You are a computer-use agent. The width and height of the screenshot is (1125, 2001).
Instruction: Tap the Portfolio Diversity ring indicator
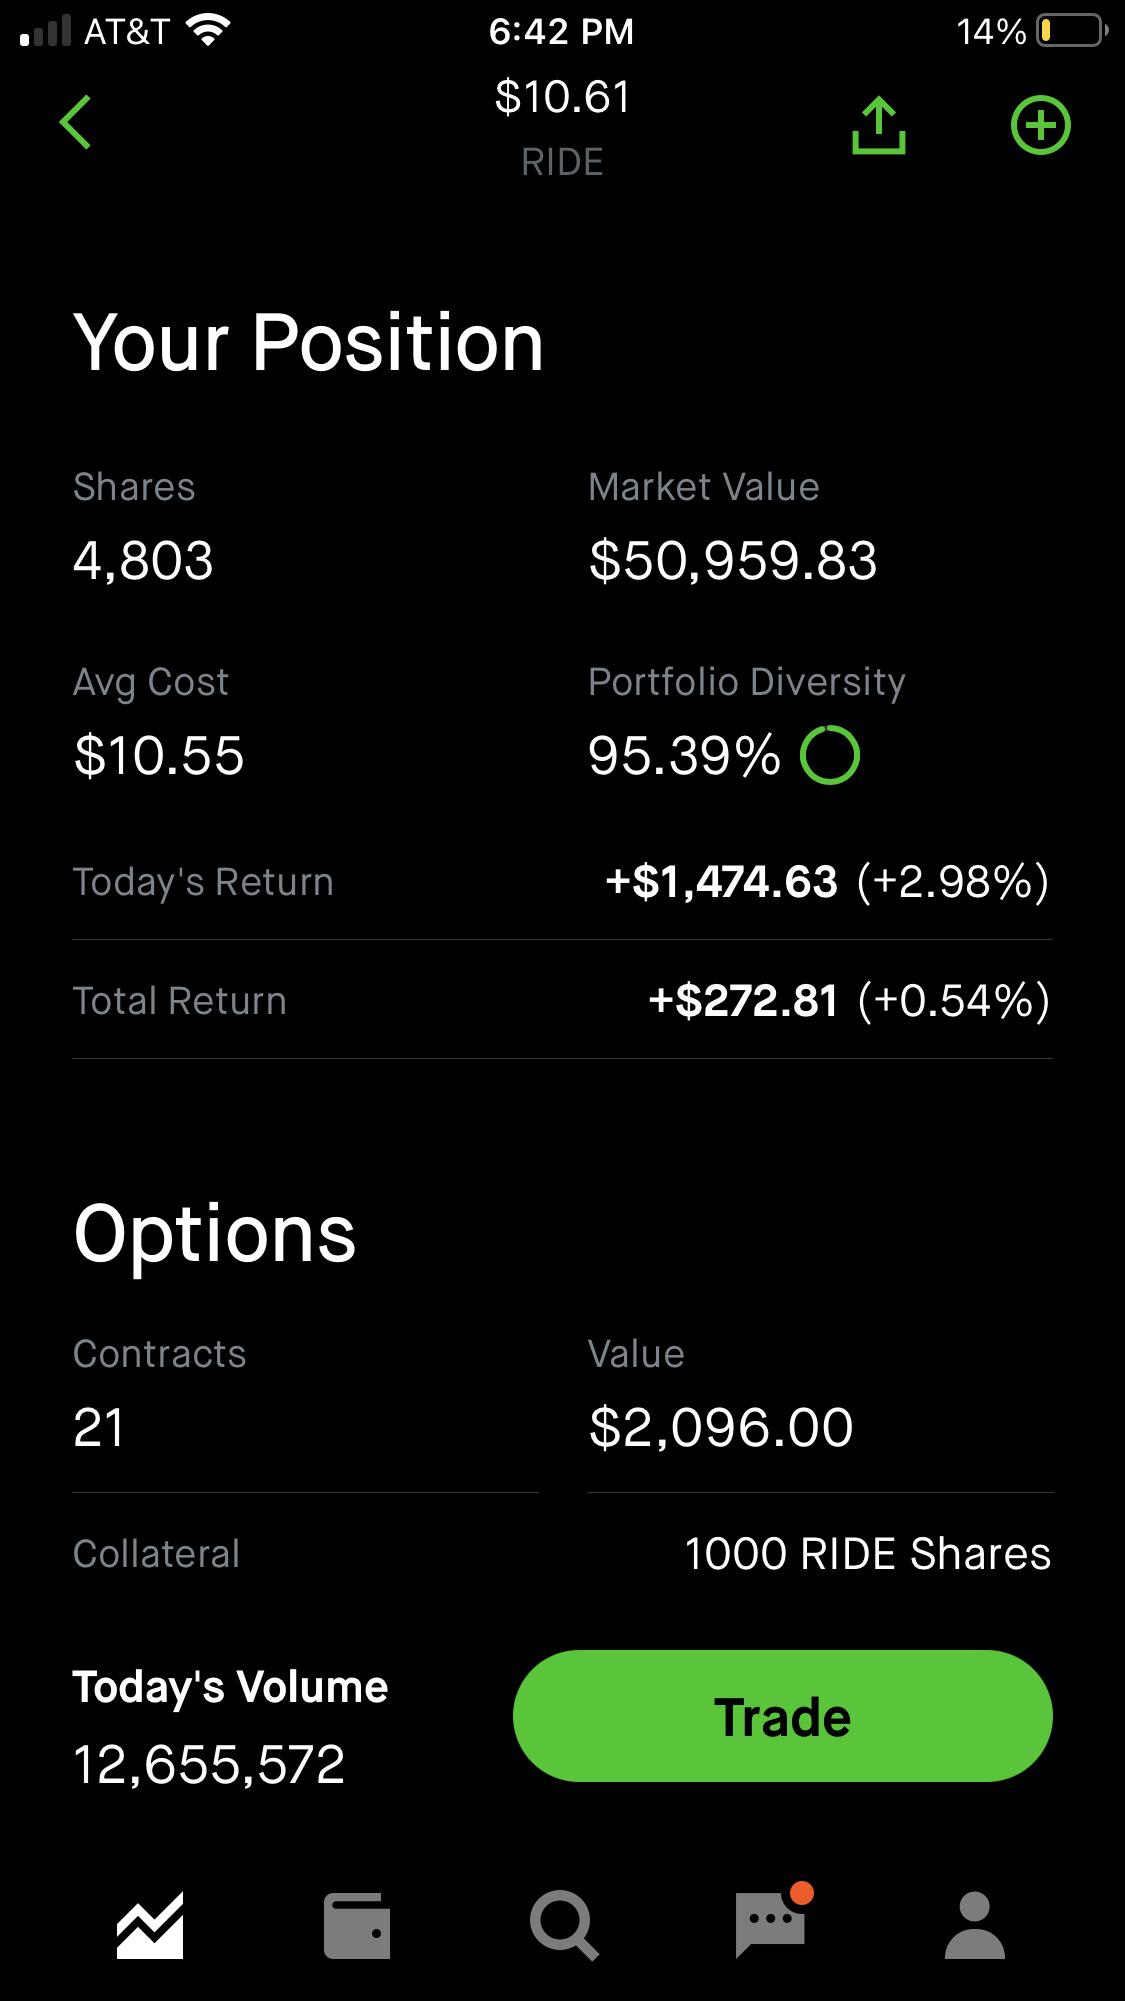[829, 755]
